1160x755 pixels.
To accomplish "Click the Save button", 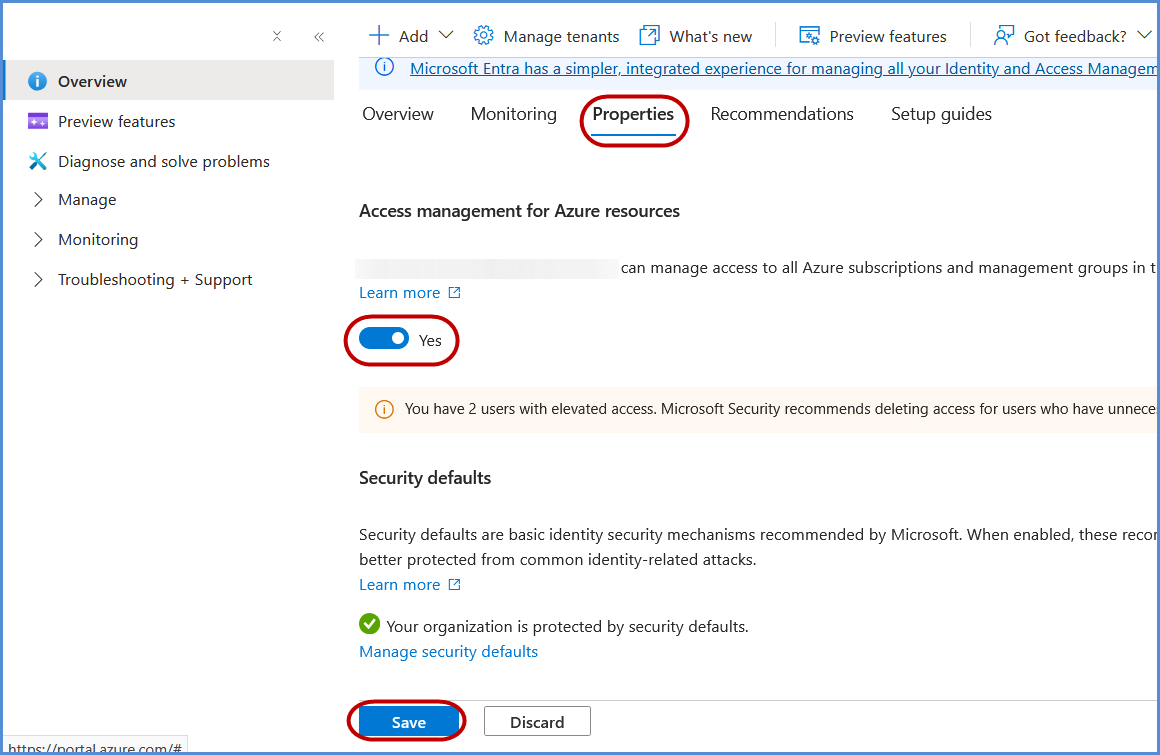I will (x=409, y=722).
